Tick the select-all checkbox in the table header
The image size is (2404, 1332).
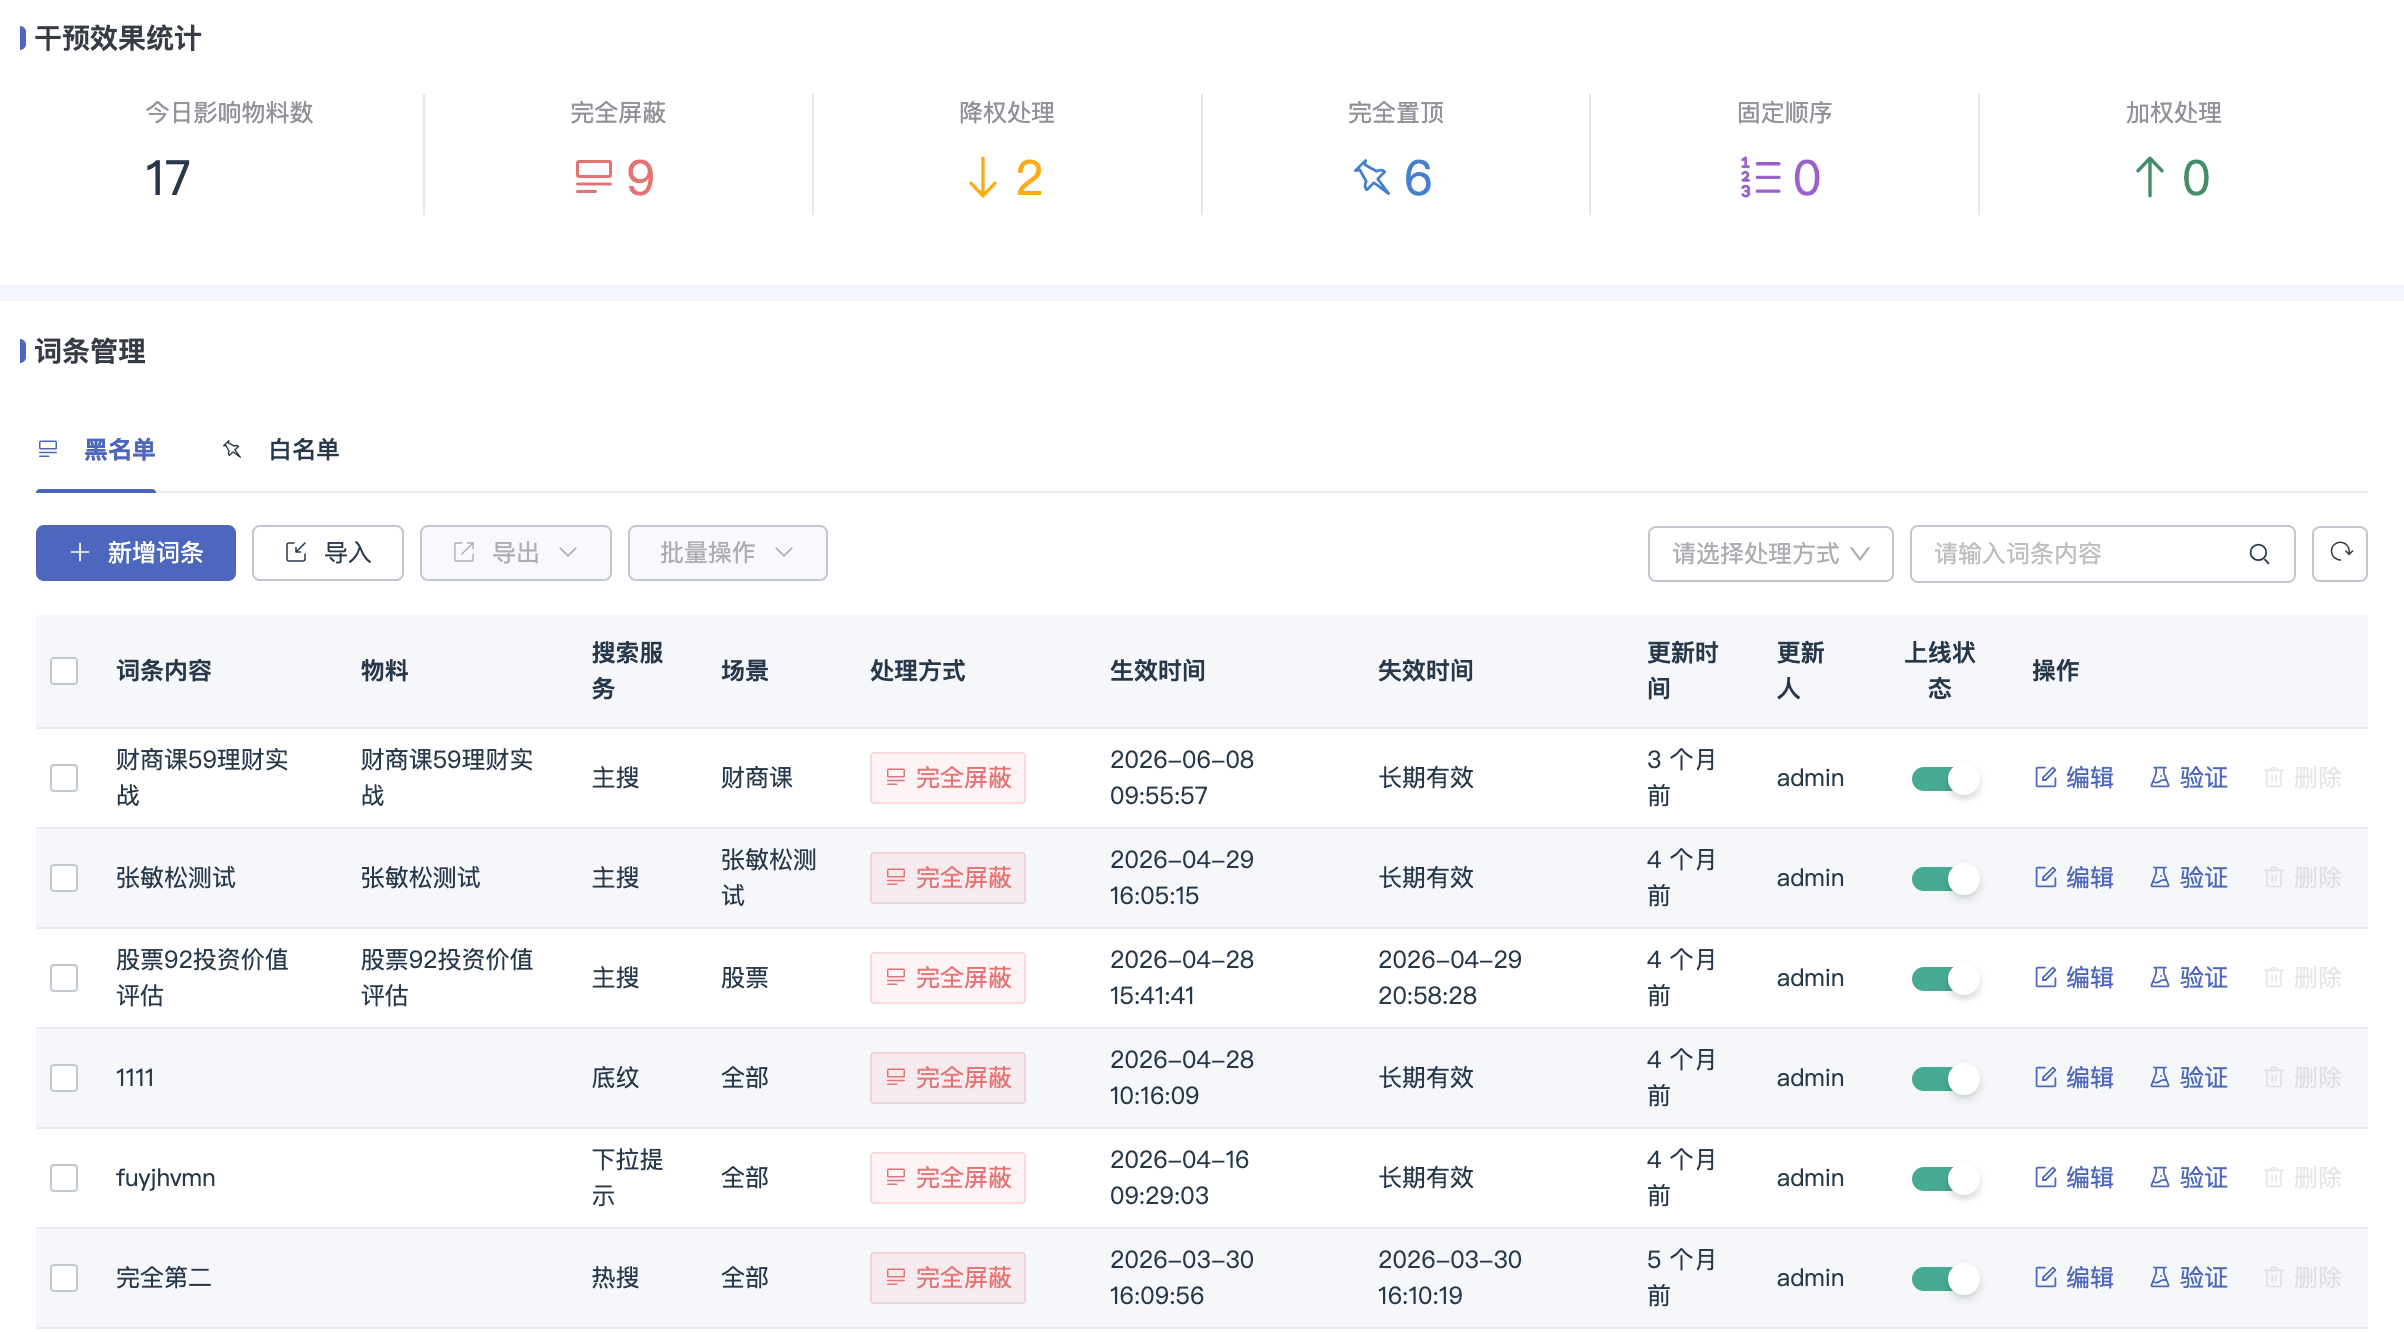click(64, 671)
